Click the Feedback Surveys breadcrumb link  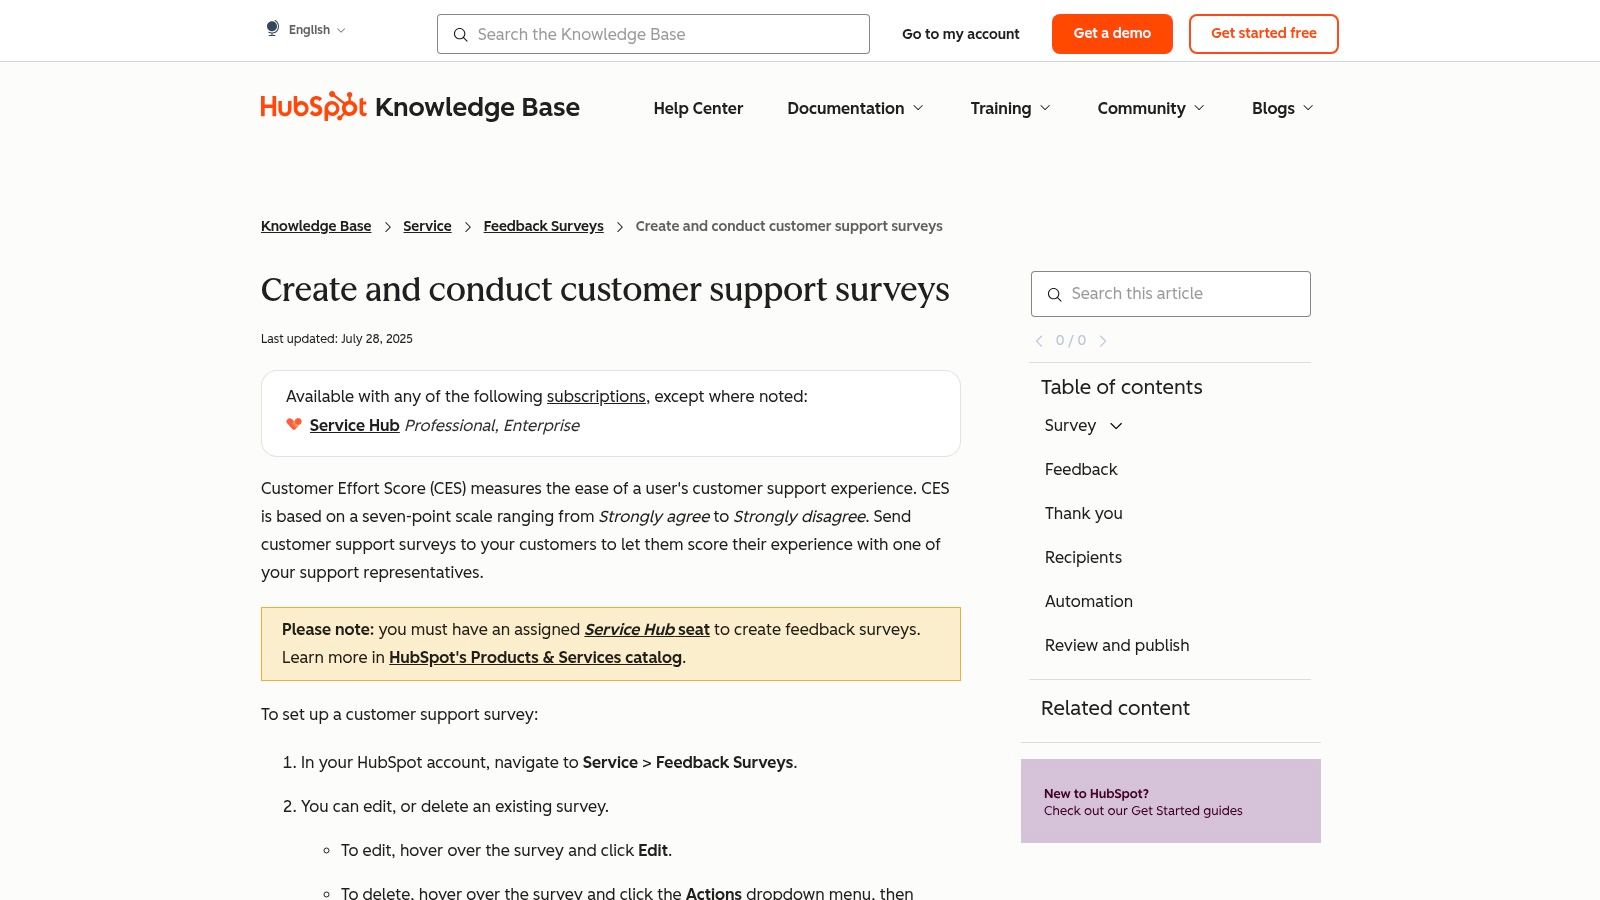click(543, 226)
